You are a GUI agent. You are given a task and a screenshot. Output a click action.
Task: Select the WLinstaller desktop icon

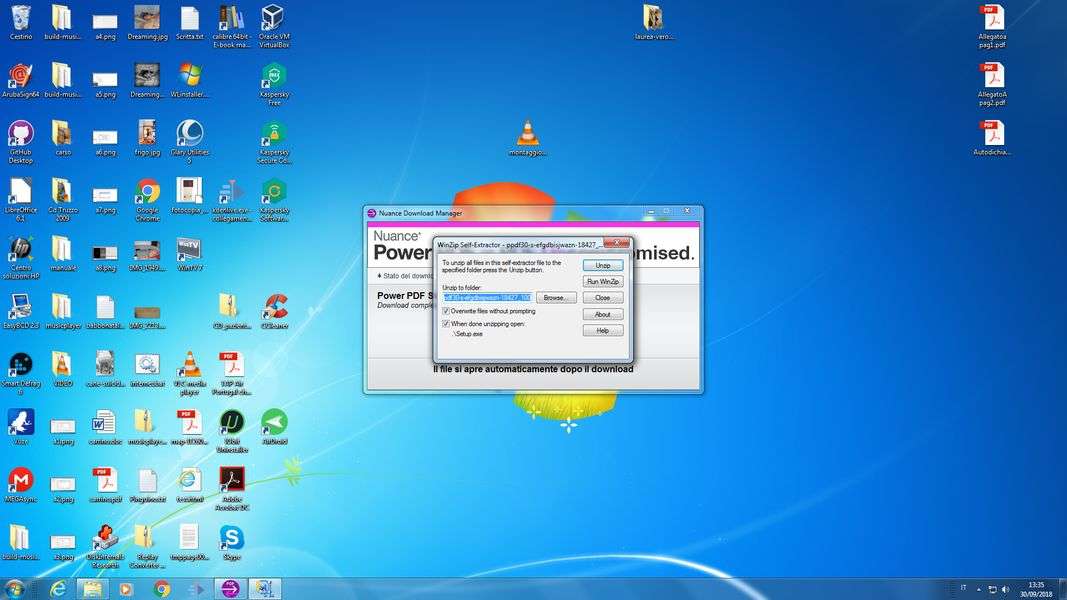pyautogui.click(x=189, y=80)
